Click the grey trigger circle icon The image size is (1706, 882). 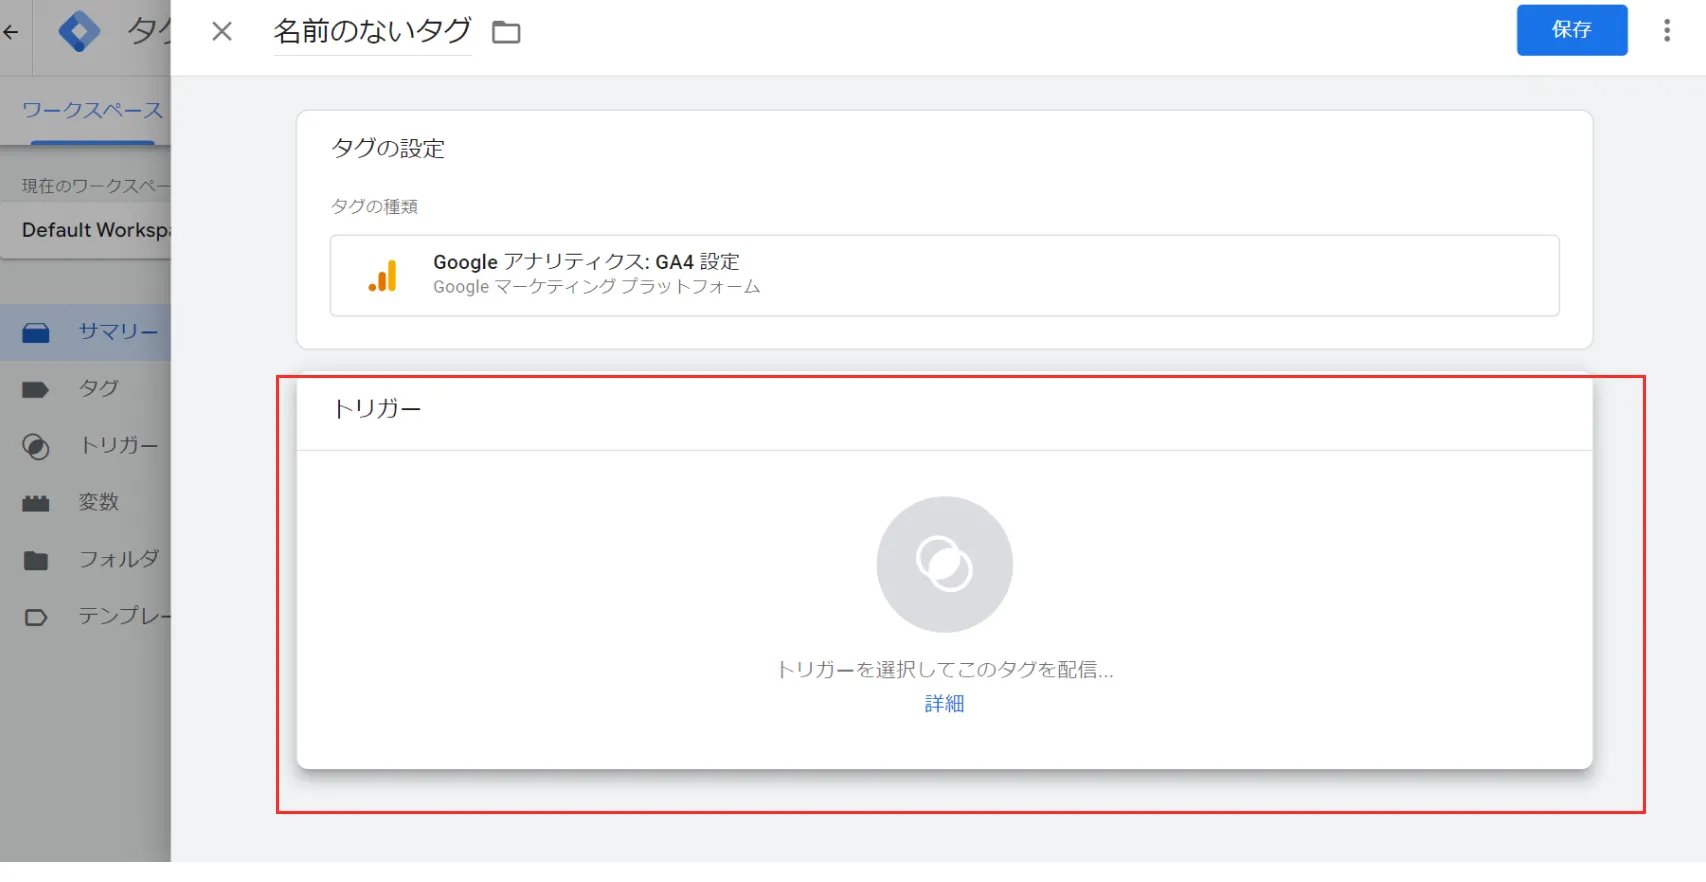pyautogui.click(x=944, y=564)
